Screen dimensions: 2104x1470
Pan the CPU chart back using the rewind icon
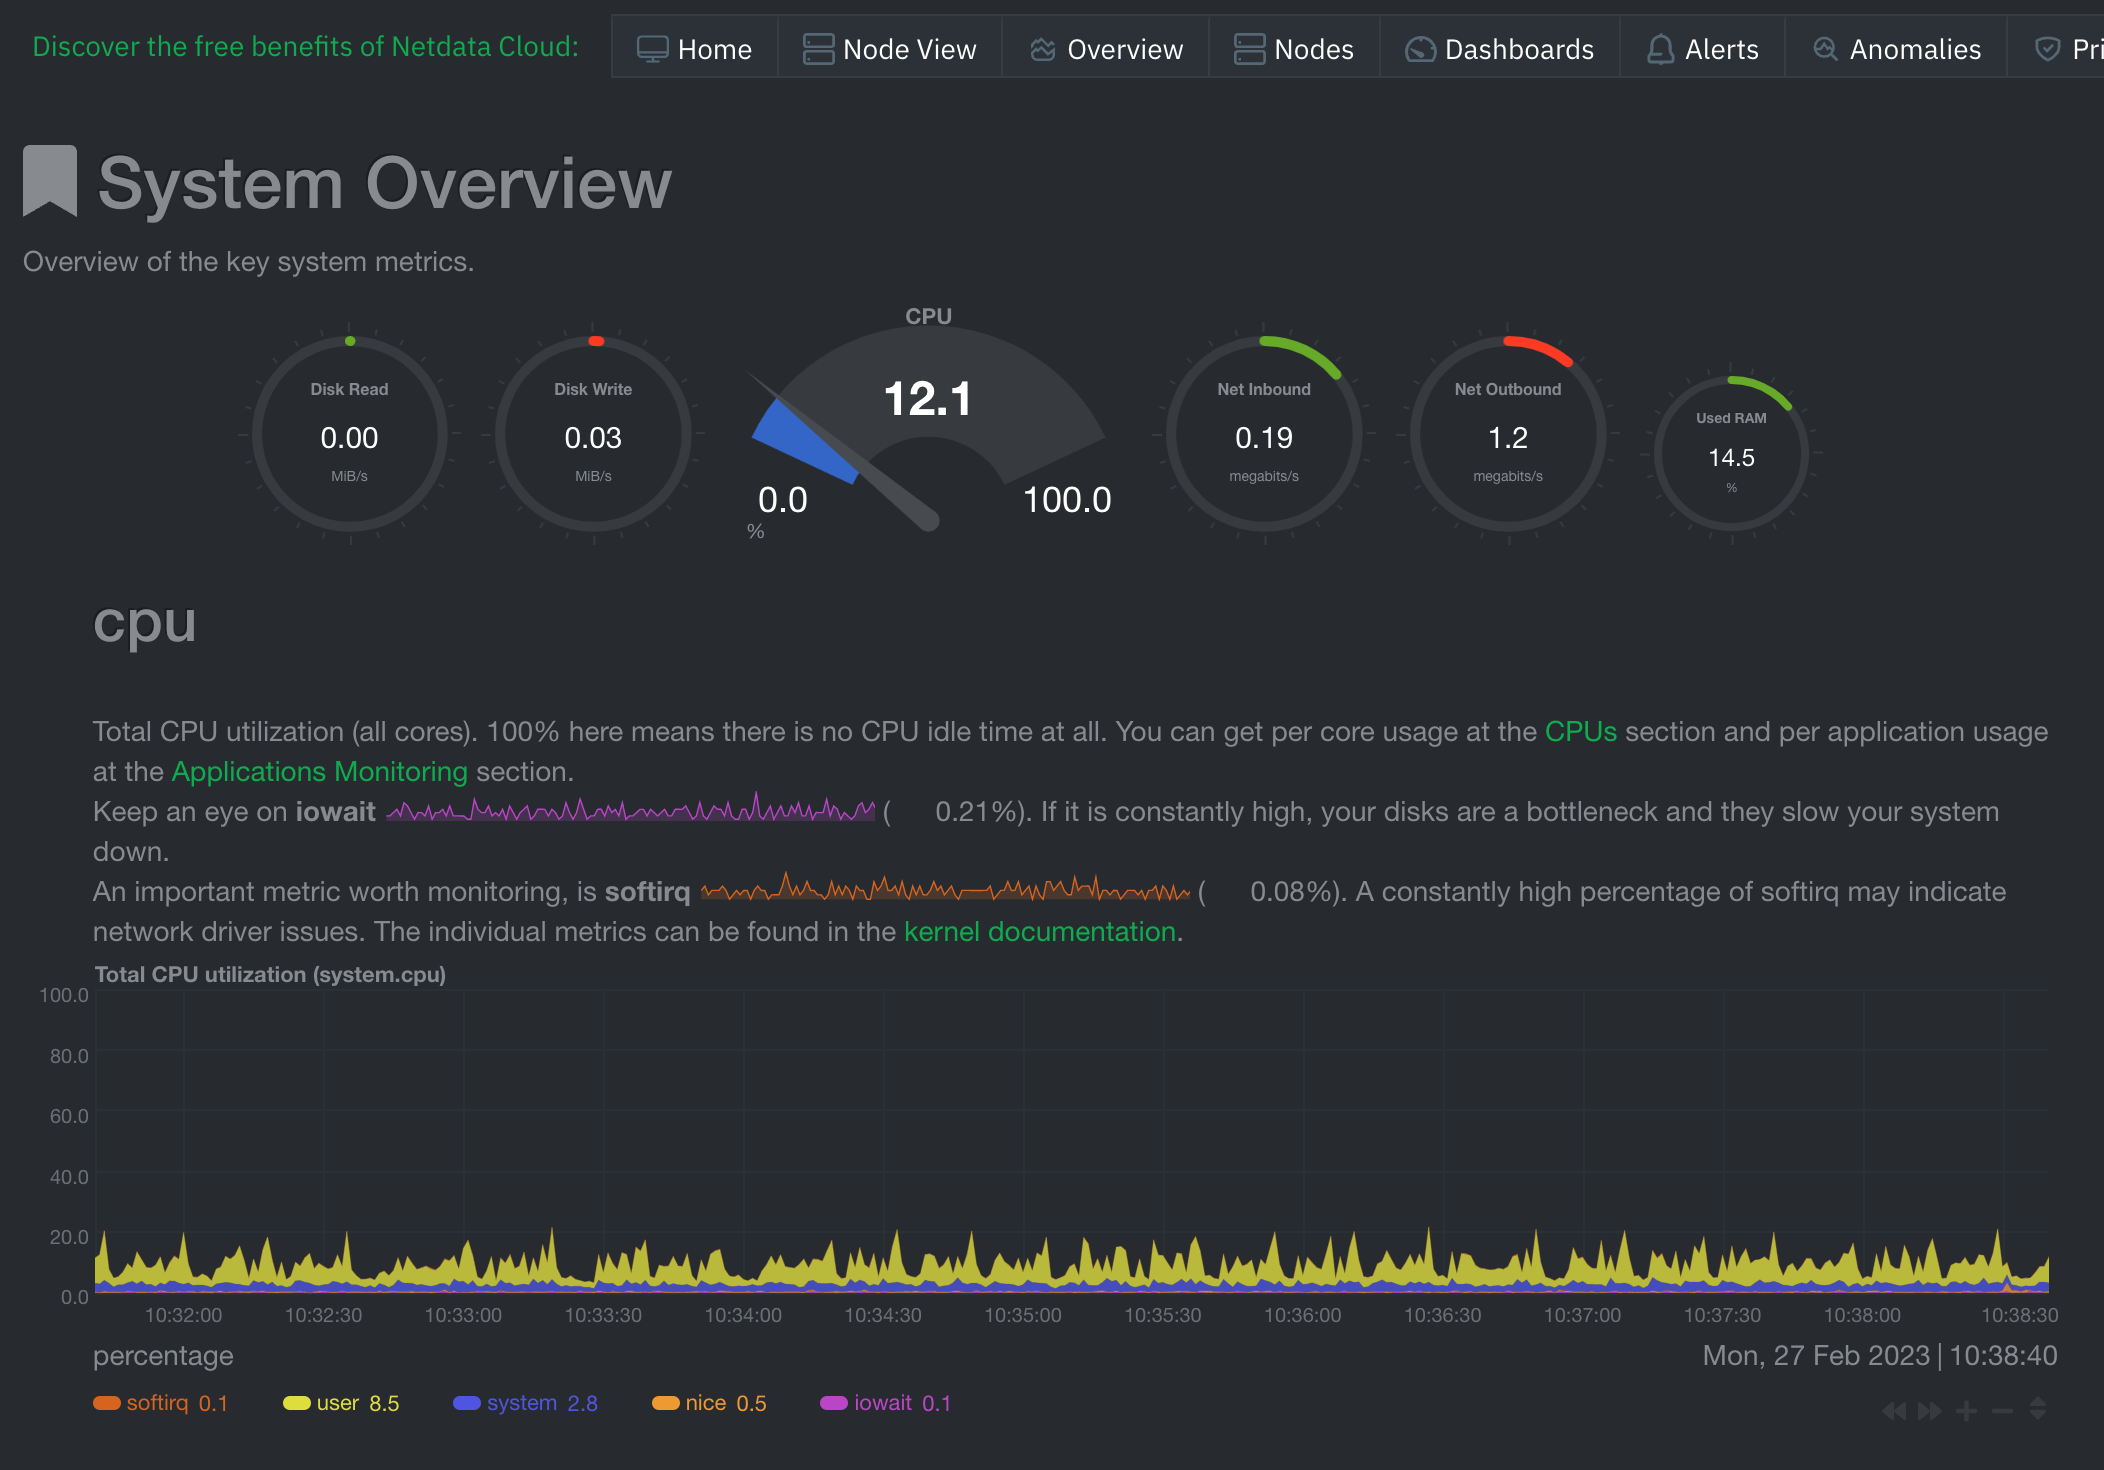1893,1411
